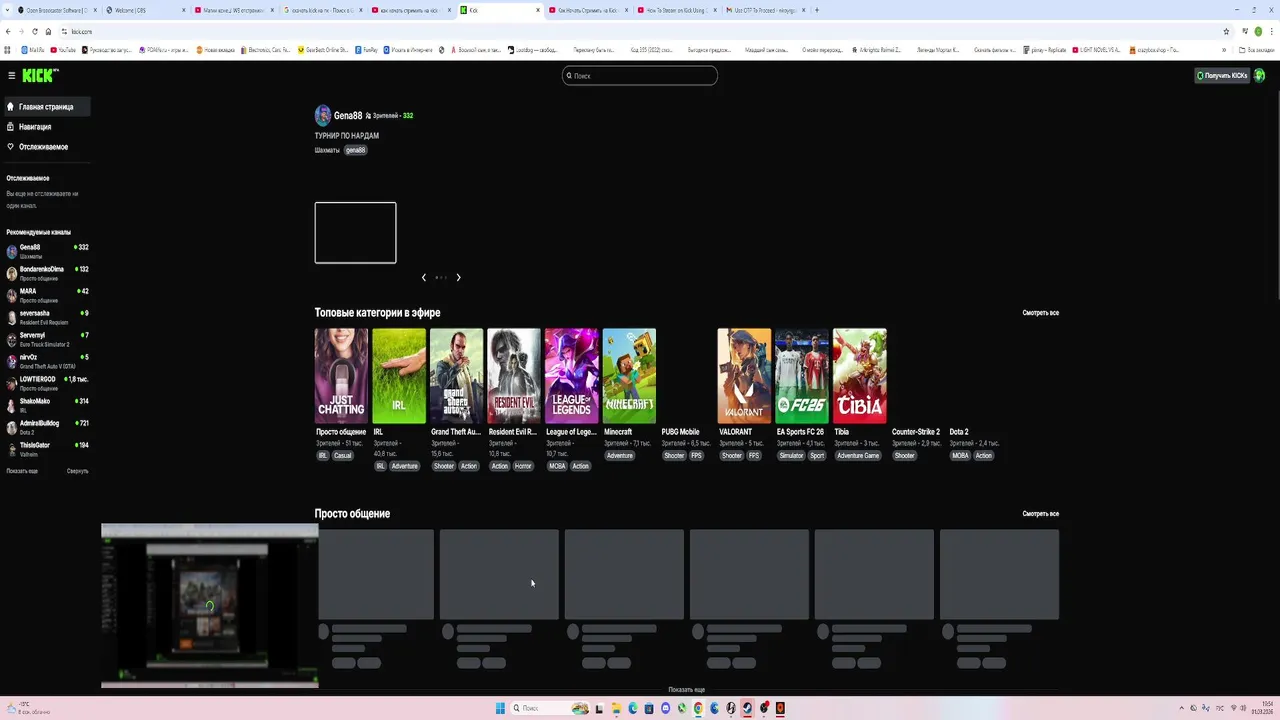Viewport: 1280px width, 720px height.
Task: Open a new browser tab with plus
Action: coord(817,10)
